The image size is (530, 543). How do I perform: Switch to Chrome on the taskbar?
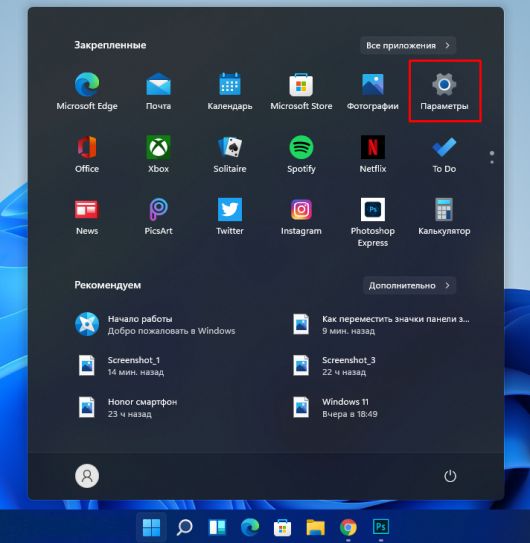(x=348, y=527)
